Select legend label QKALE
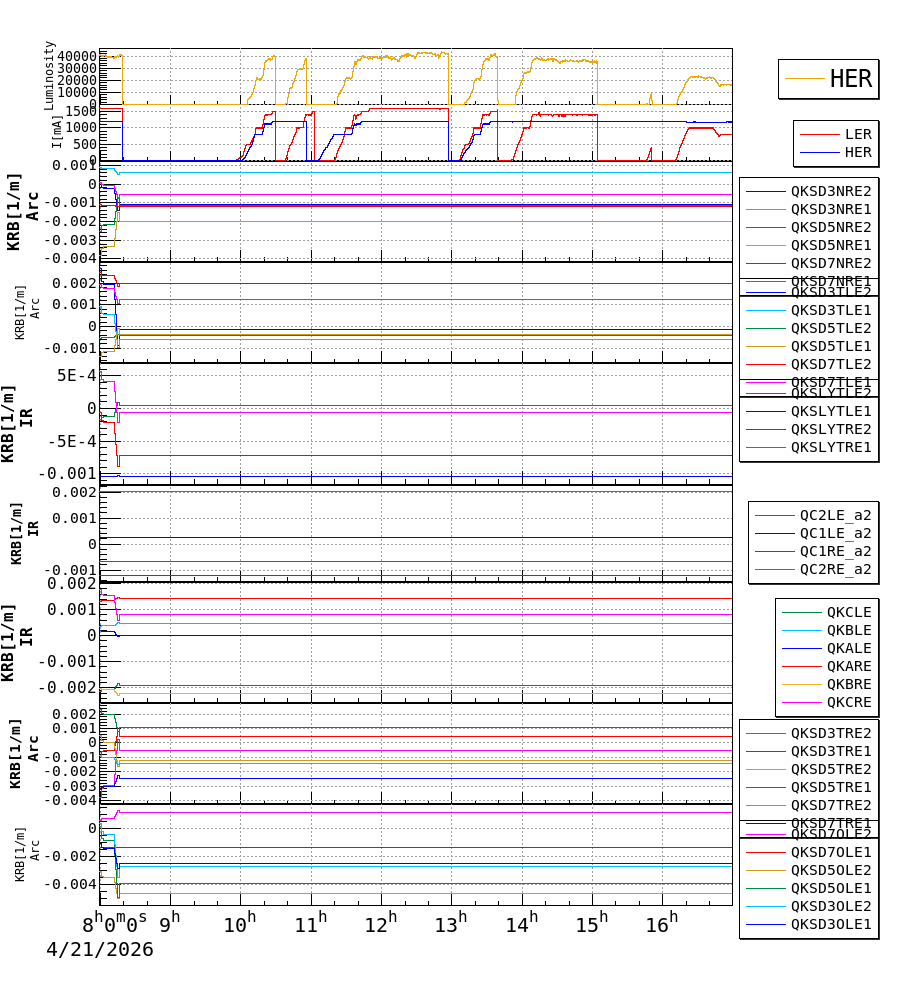 click(x=849, y=648)
